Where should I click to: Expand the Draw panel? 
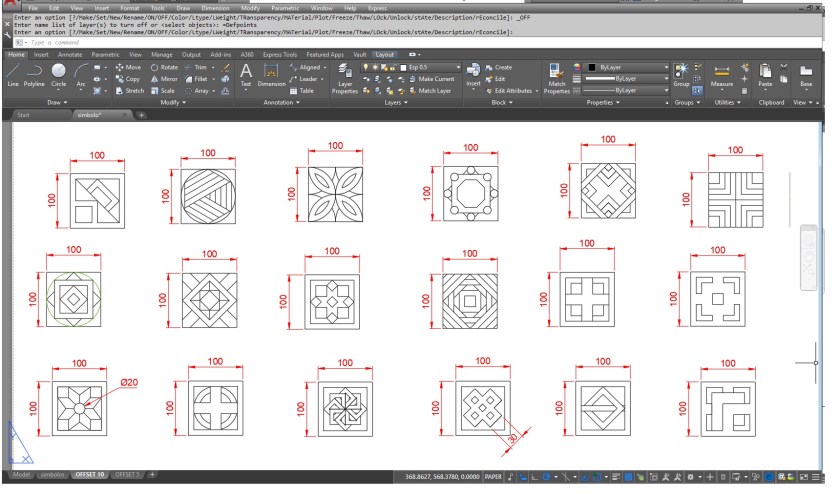coord(57,102)
